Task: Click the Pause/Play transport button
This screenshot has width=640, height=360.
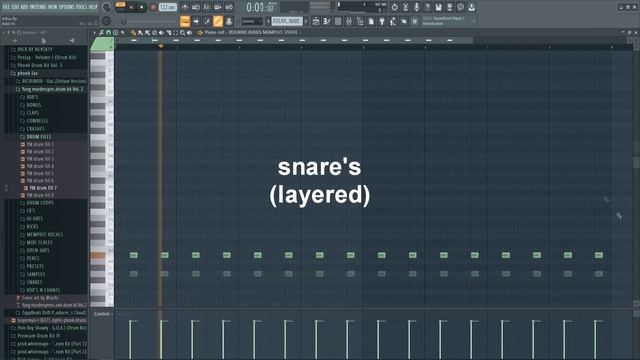Action: pos(131,7)
